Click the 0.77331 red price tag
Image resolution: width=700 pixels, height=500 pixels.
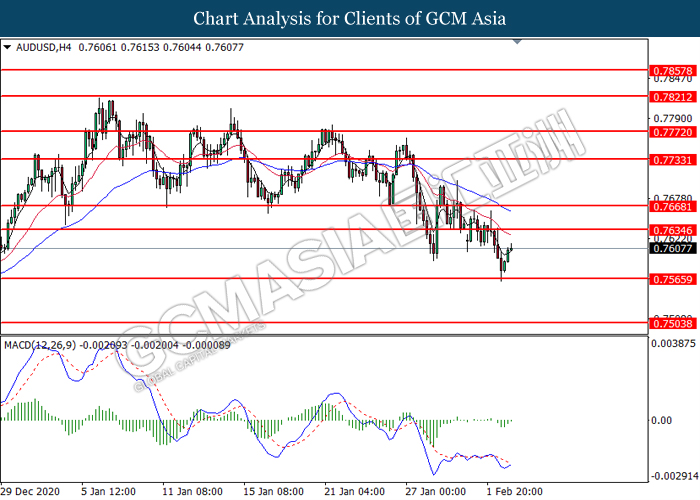(673, 160)
